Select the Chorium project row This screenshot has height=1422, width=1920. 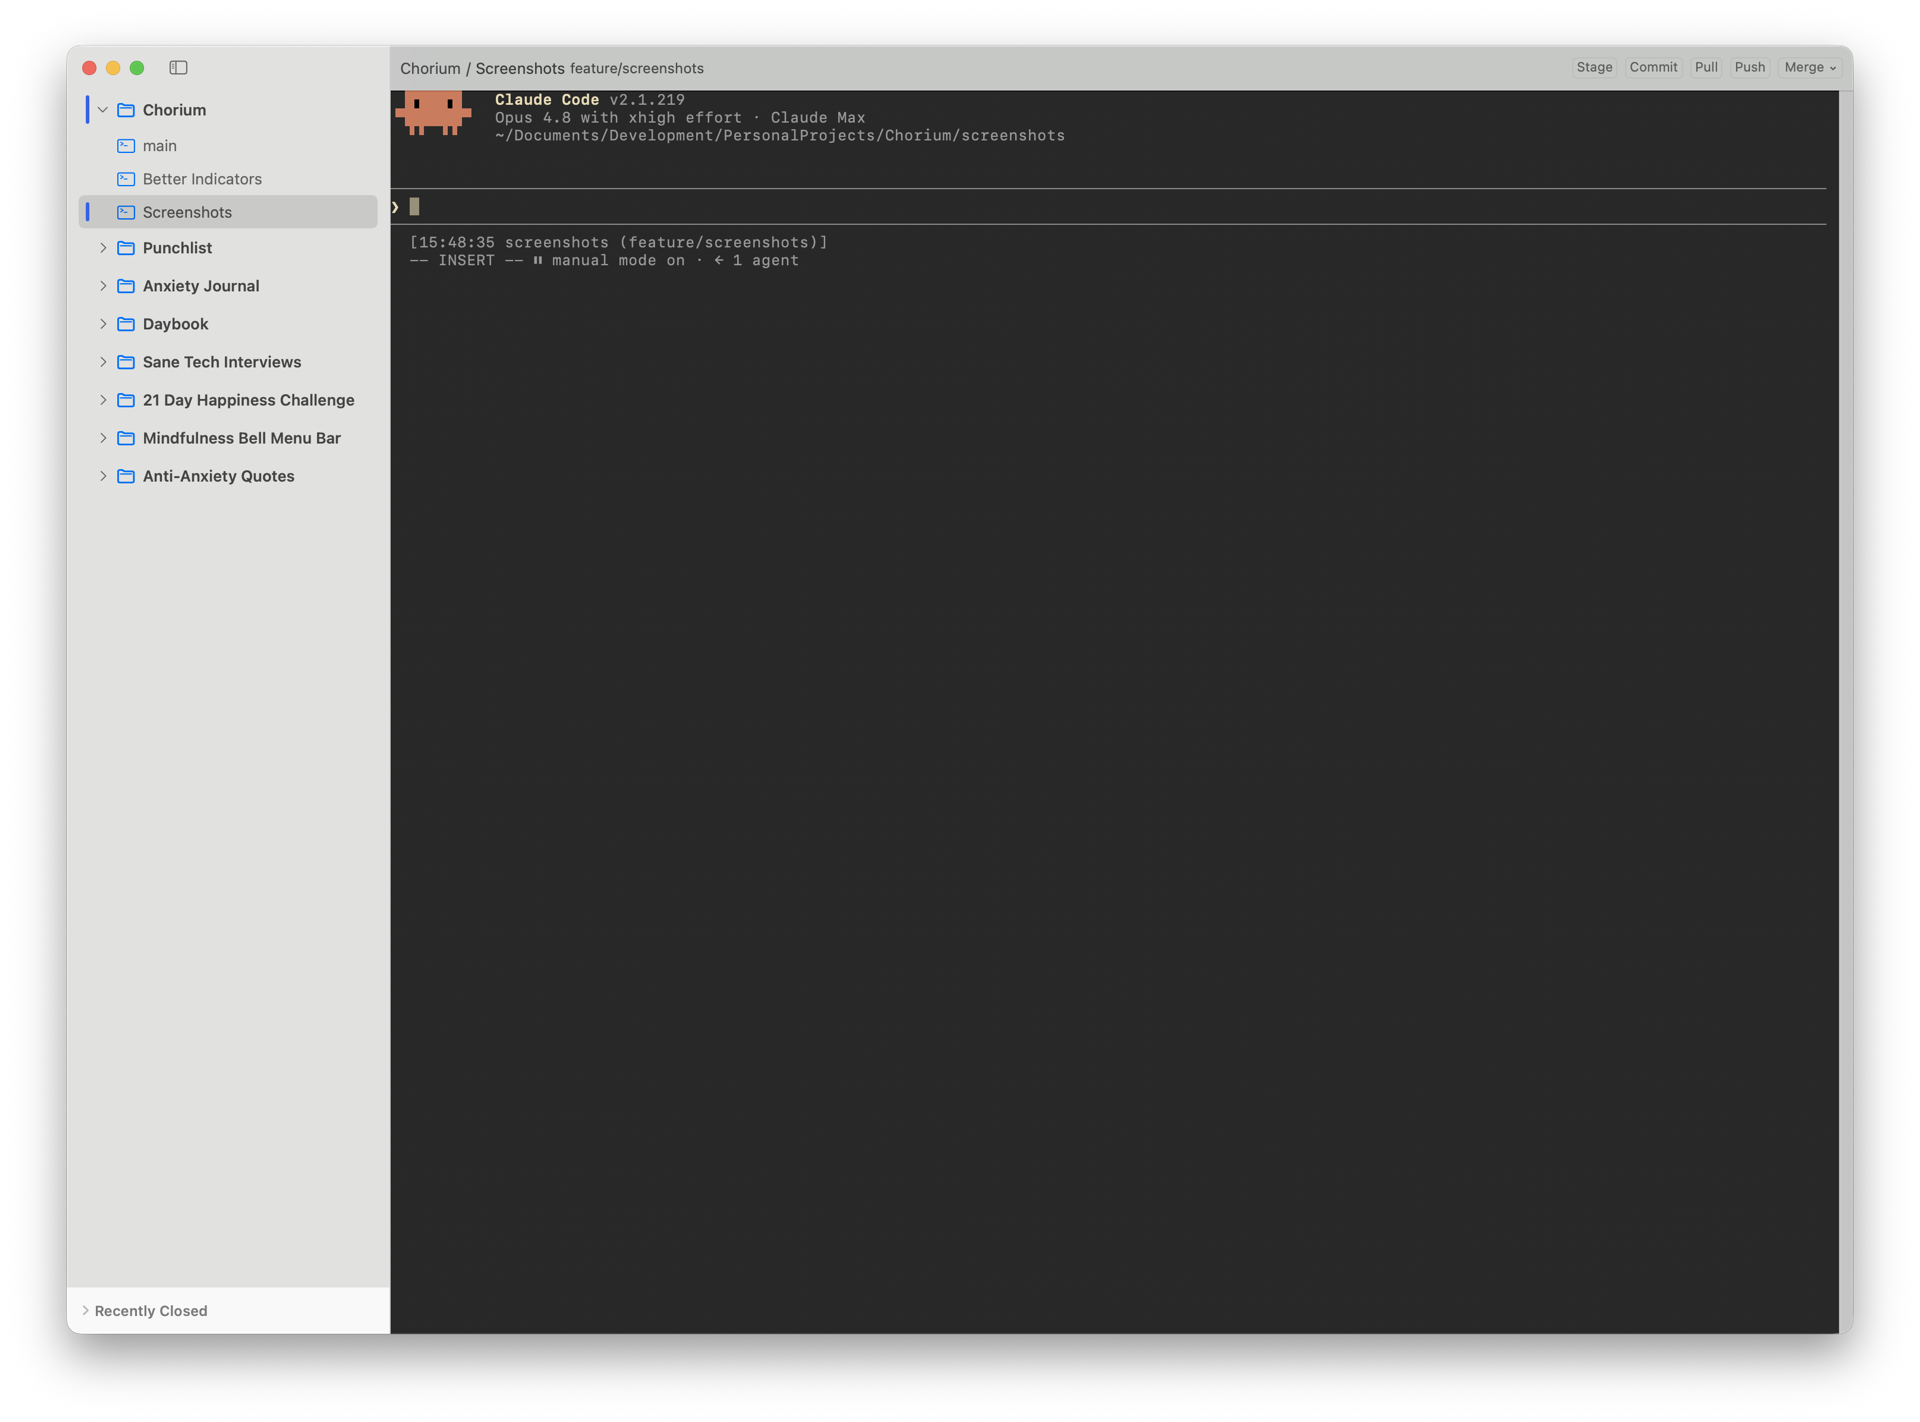tap(228, 110)
